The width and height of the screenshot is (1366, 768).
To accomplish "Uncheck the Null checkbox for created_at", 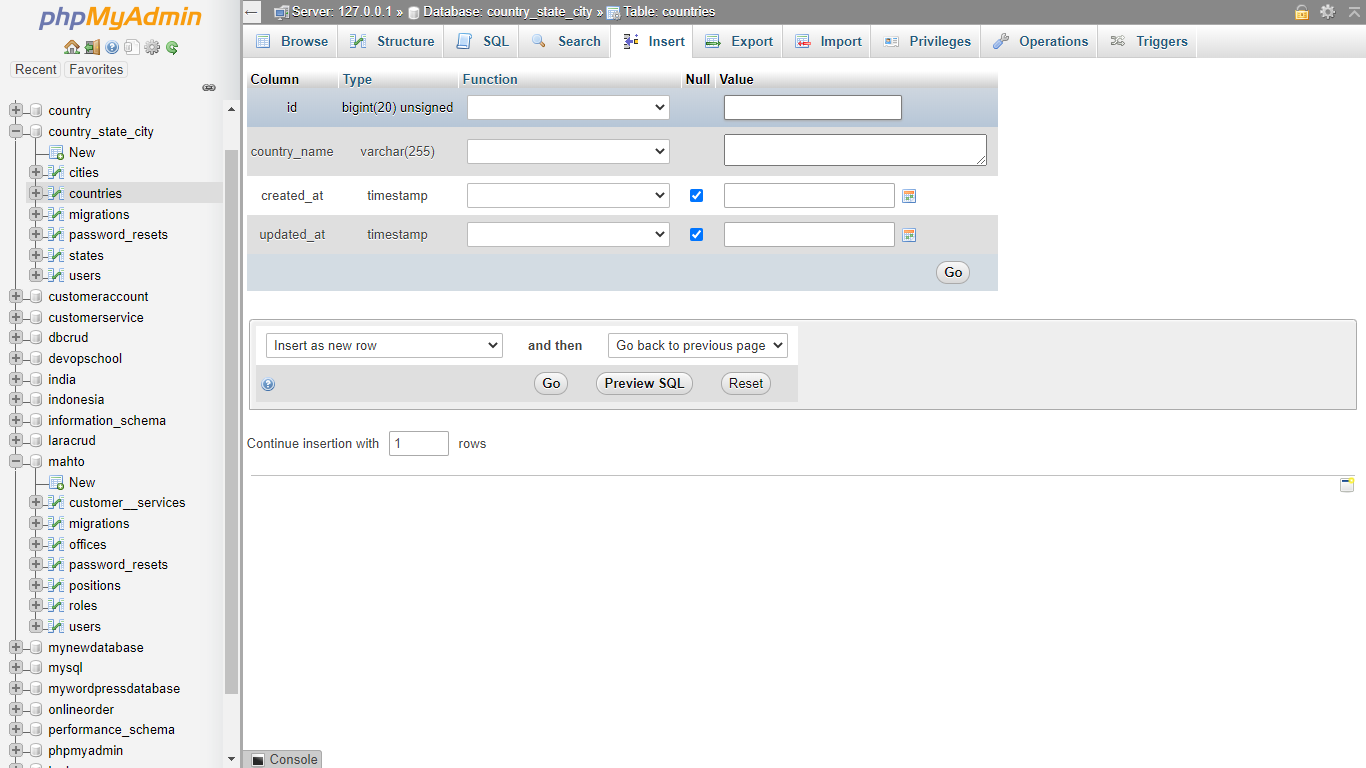I will tap(697, 196).
